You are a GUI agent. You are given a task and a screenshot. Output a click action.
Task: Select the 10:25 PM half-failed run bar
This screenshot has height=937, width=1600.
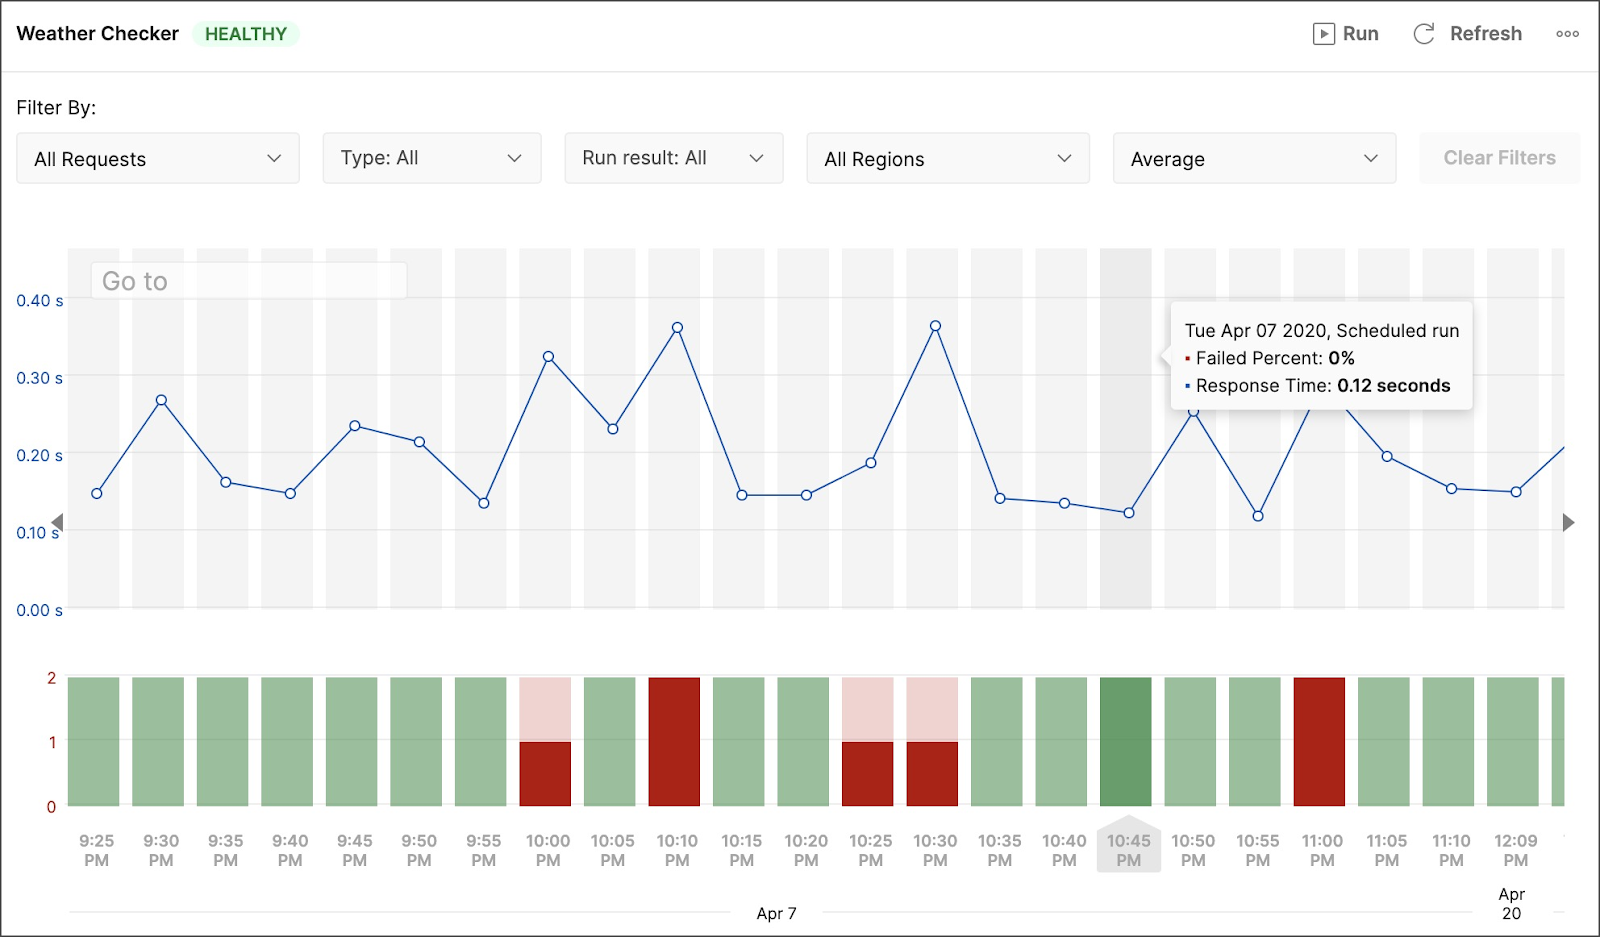point(868,742)
